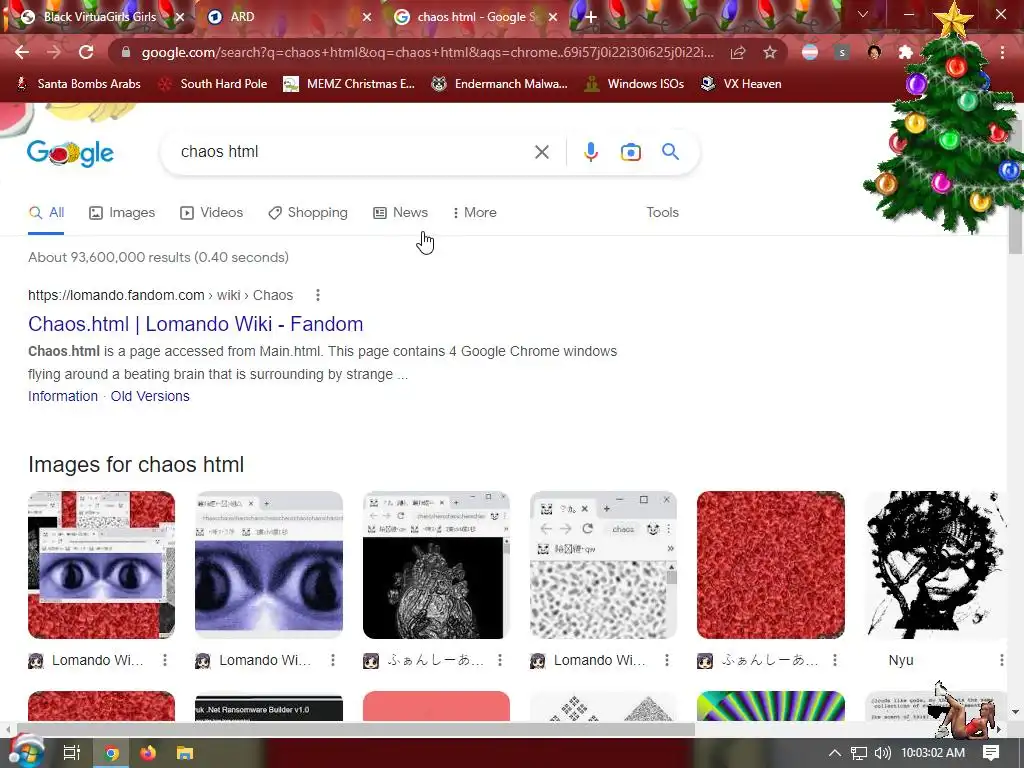Click the address bar URL
Viewport: 1024px width, 768px height.
pos(428,52)
